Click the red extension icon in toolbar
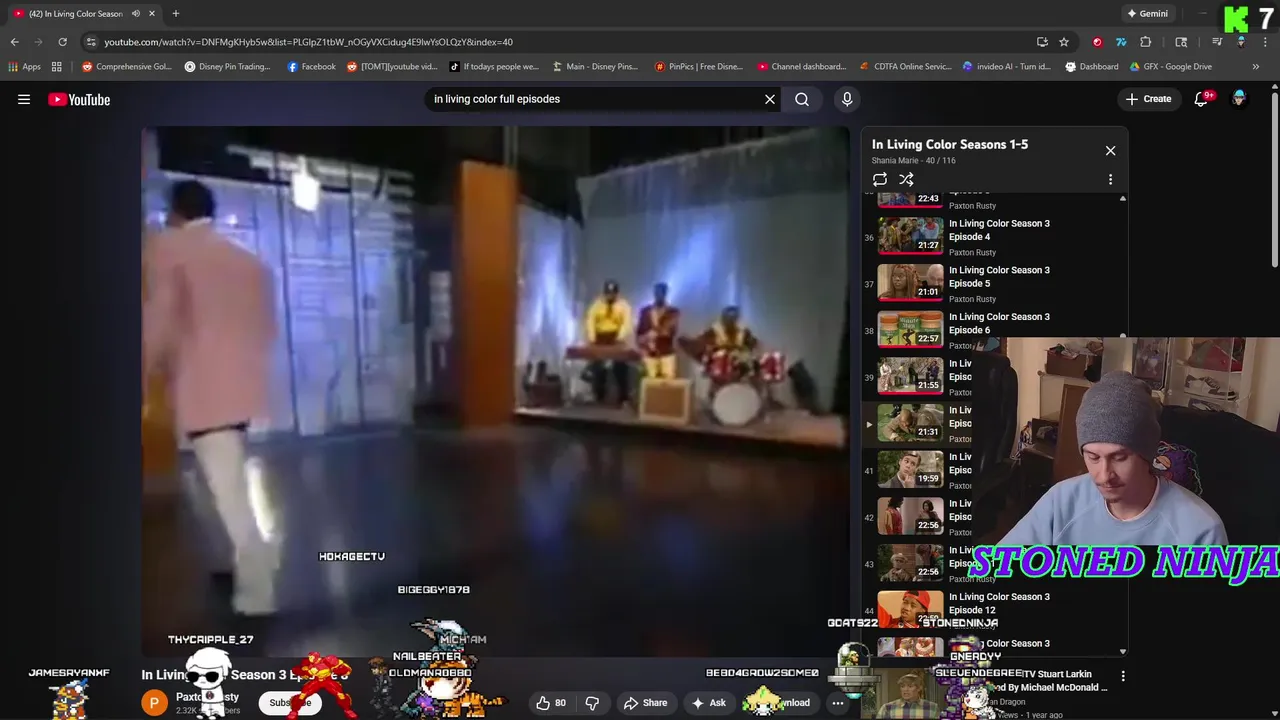 click(x=1098, y=42)
